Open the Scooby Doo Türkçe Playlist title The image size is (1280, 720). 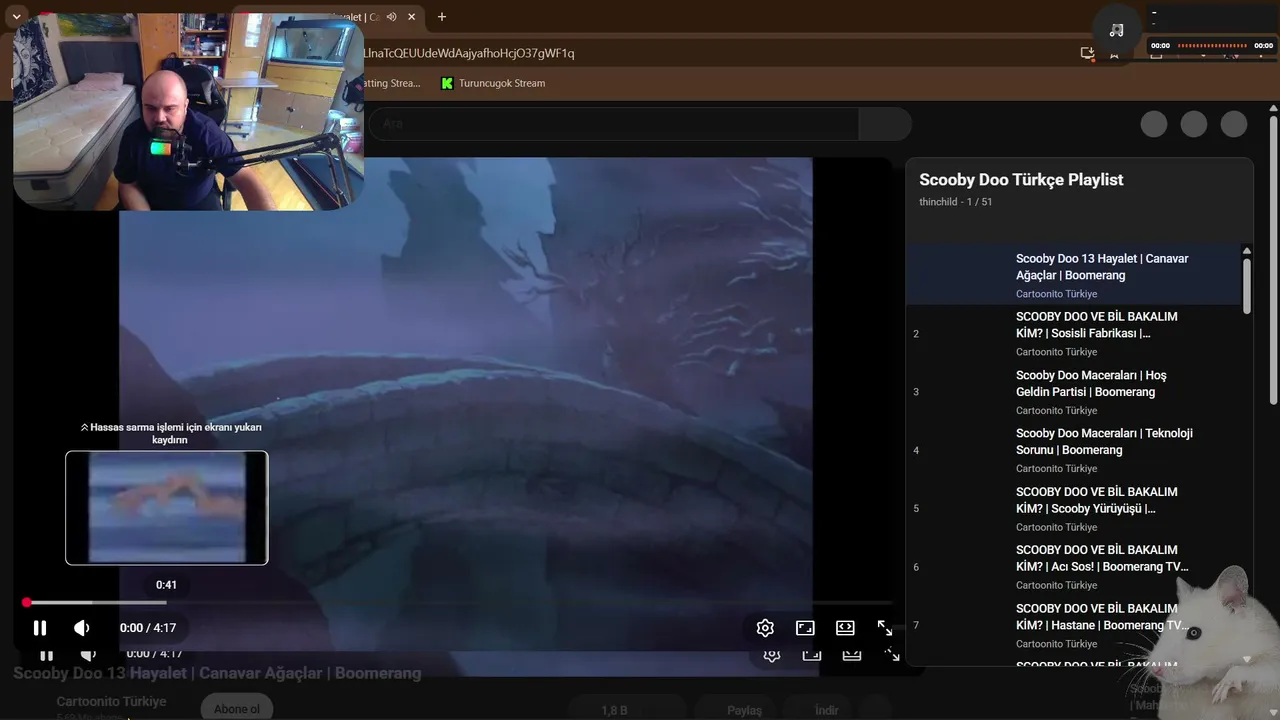[x=1021, y=180]
